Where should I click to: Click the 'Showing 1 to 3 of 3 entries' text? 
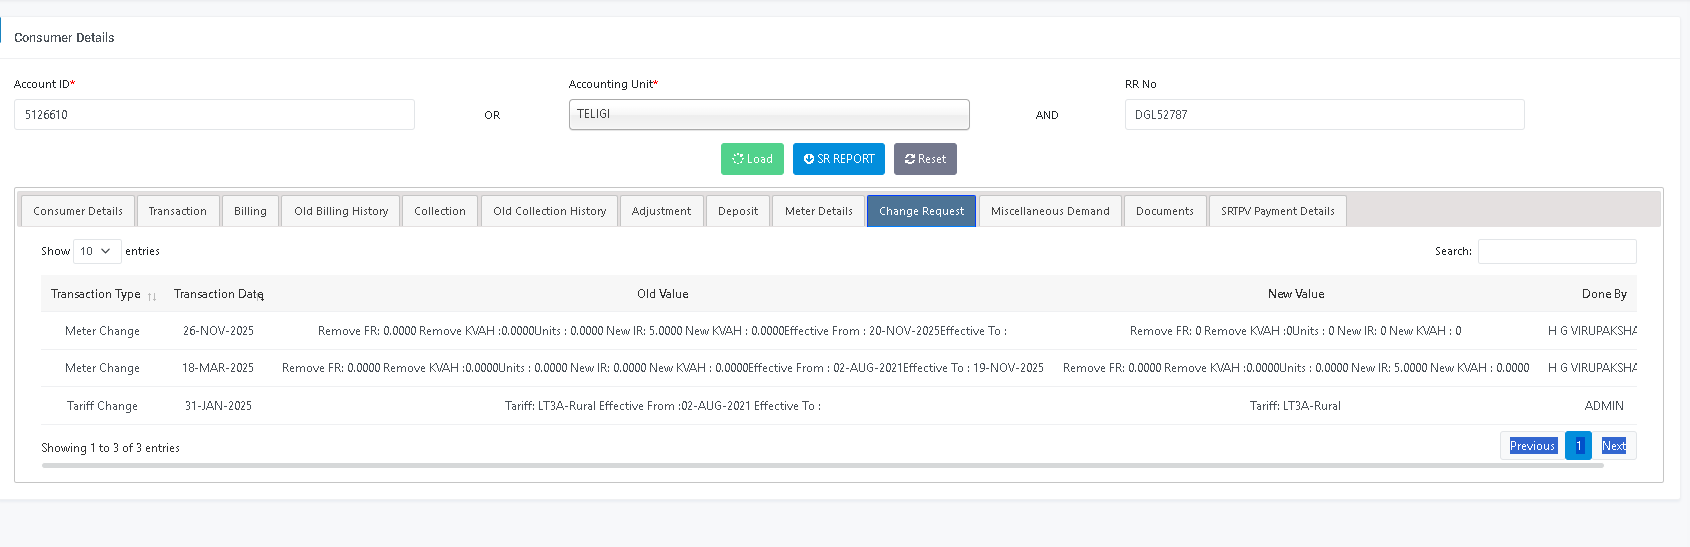(110, 448)
